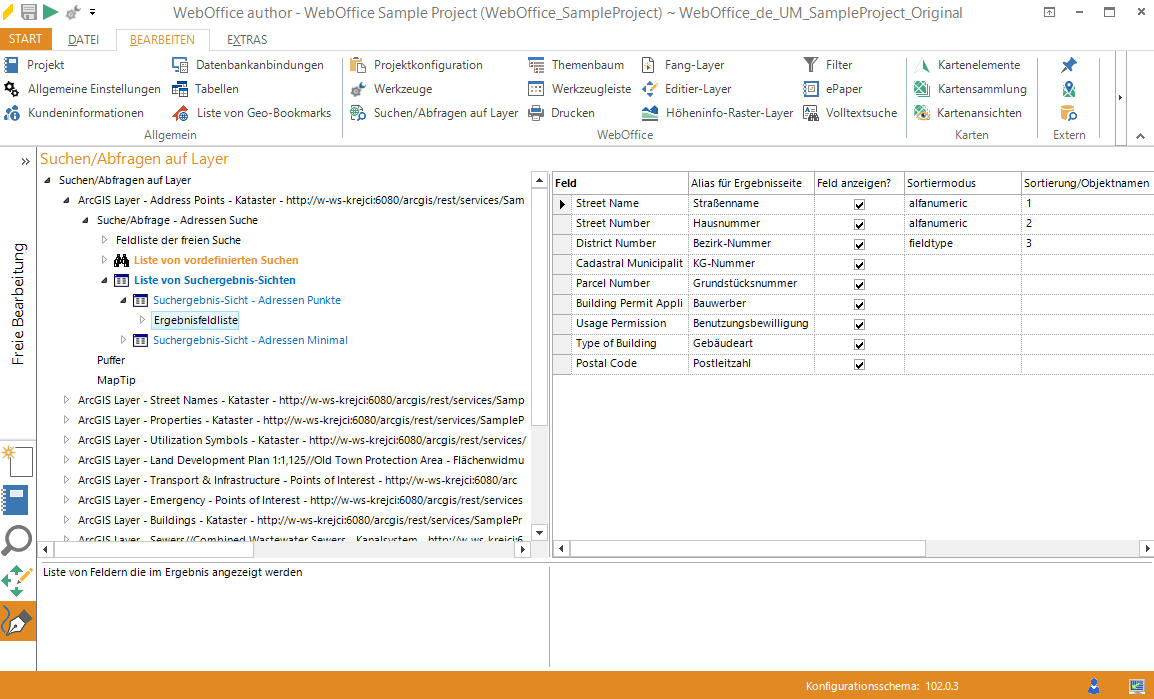Collapse 'Liste von Suchergebnis-Sichten' node

[x=105, y=280]
